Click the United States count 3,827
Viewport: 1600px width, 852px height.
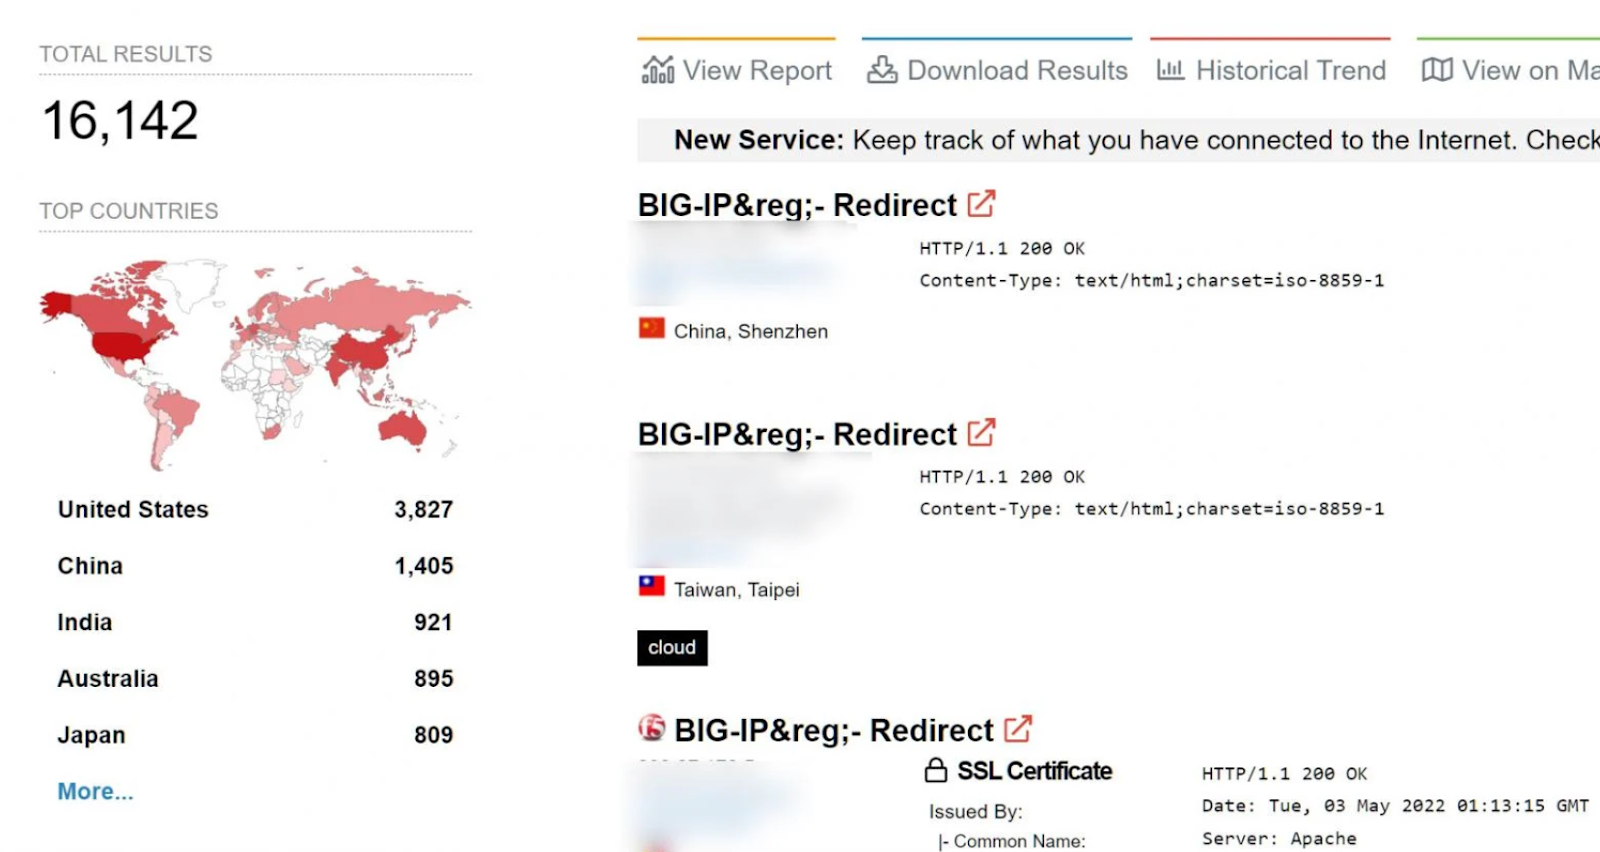pos(424,510)
